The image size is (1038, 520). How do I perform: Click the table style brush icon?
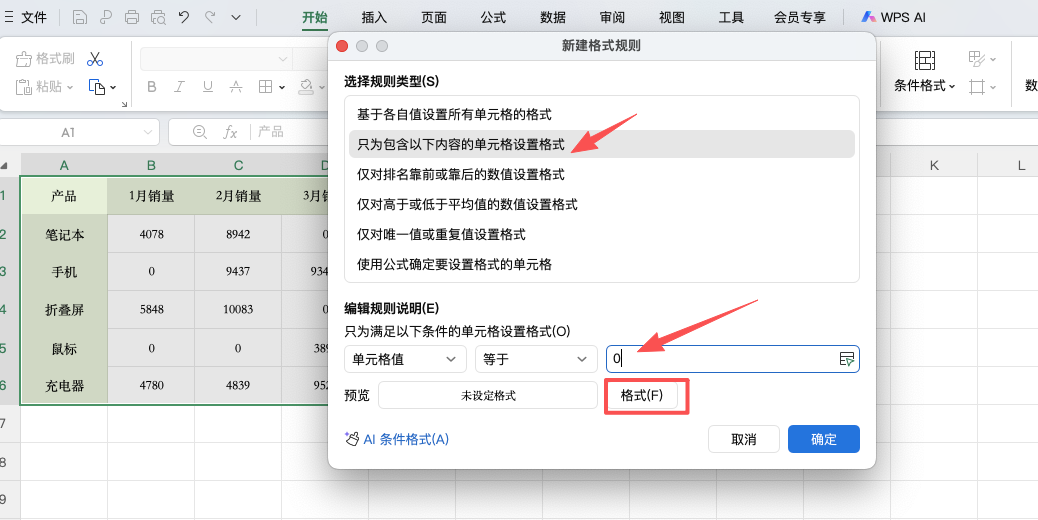click(976, 59)
